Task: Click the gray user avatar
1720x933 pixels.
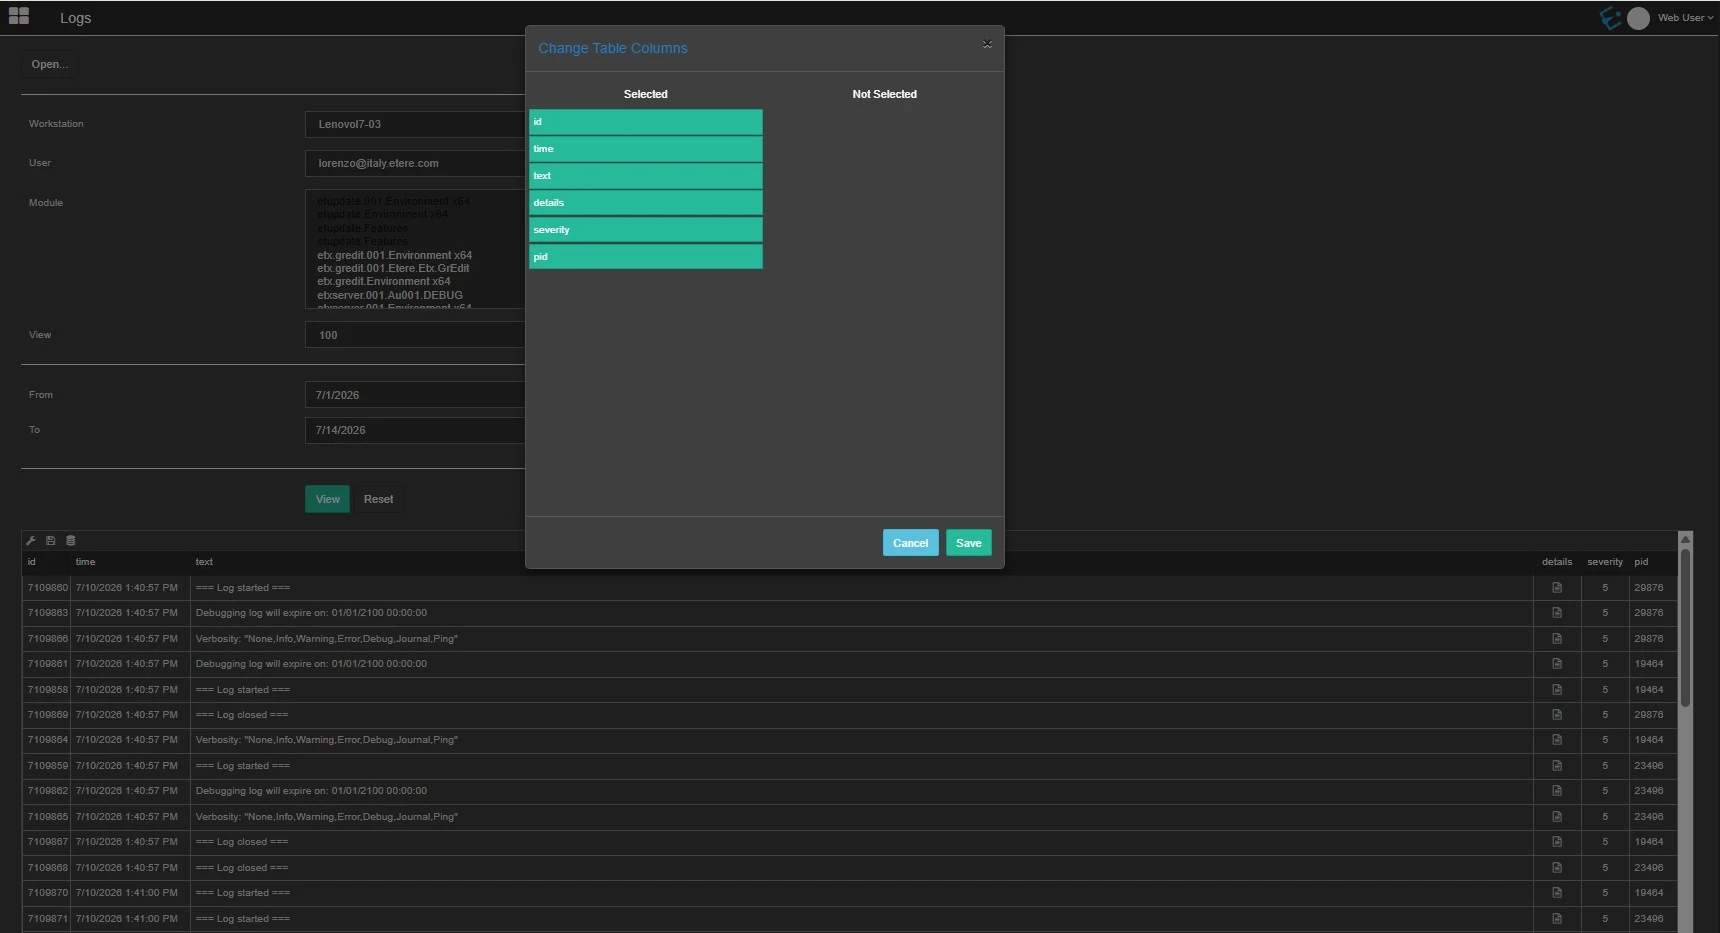Action: pyautogui.click(x=1638, y=18)
